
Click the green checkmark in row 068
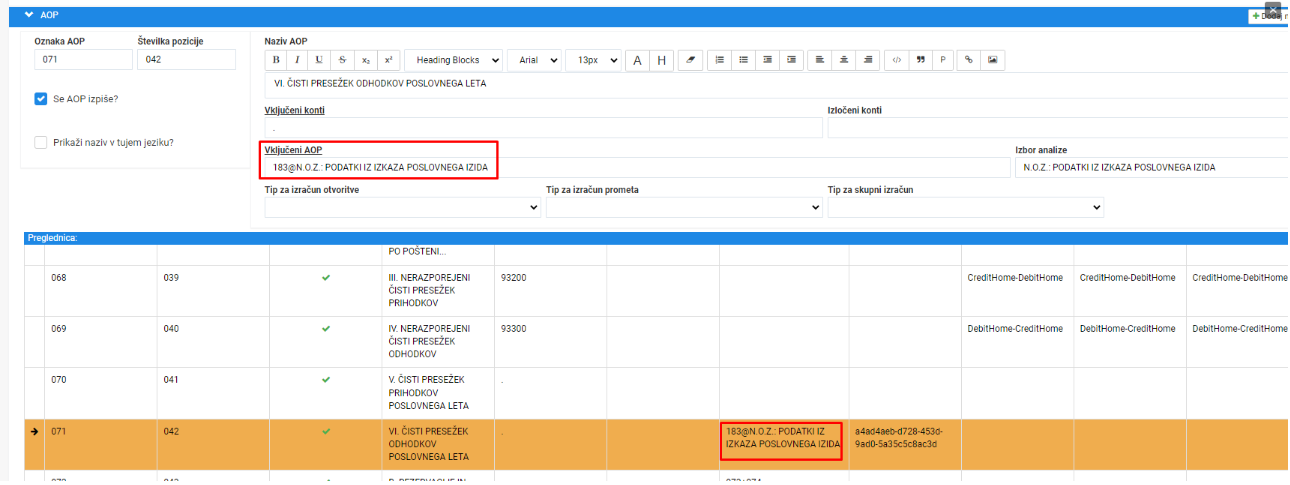coord(326,277)
